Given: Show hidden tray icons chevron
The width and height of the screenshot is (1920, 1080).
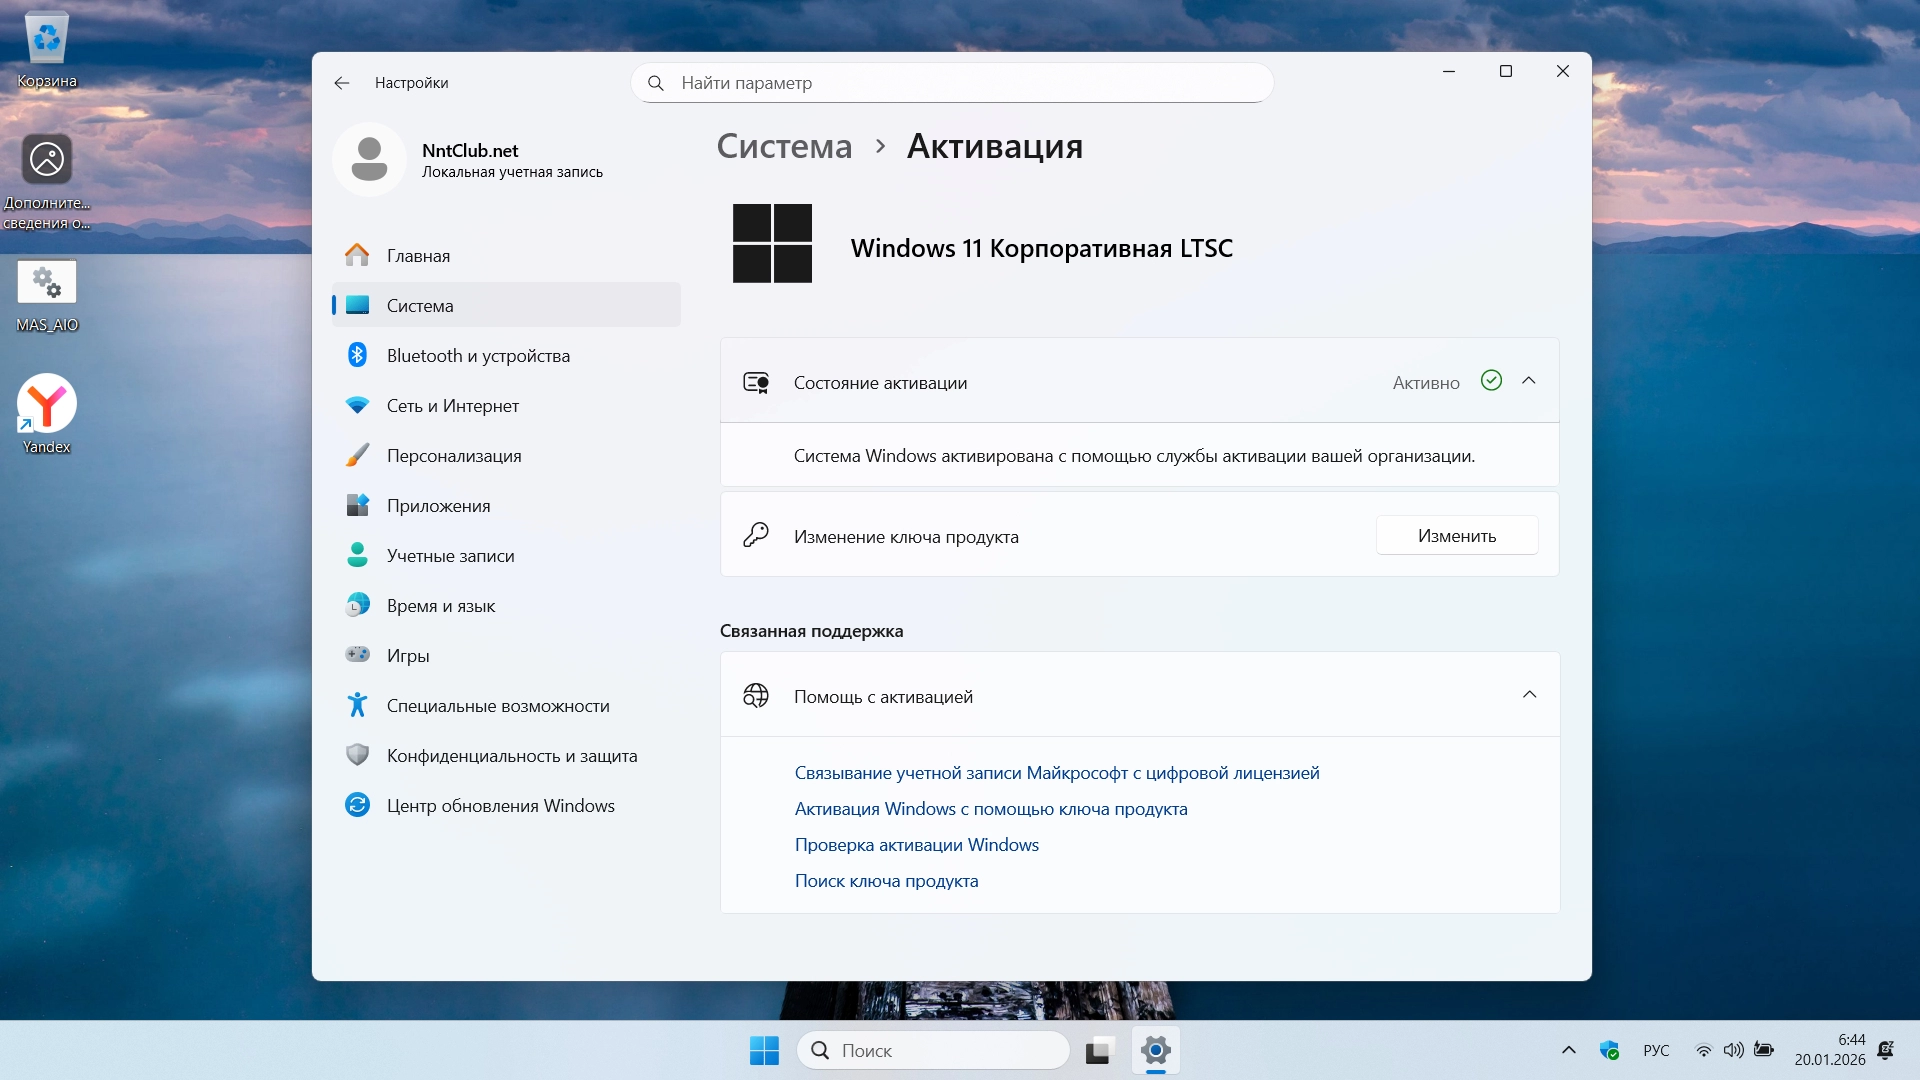Looking at the screenshot, I should click(x=1568, y=1050).
